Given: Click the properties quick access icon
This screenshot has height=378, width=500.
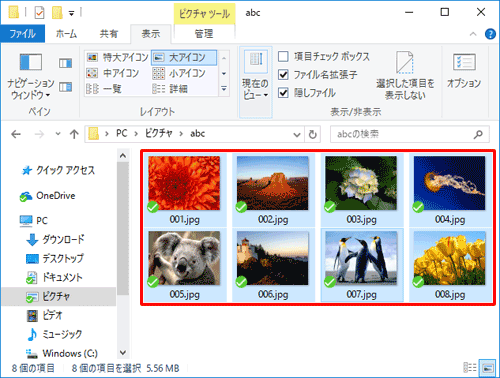Looking at the screenshot, I should point(39,13).
